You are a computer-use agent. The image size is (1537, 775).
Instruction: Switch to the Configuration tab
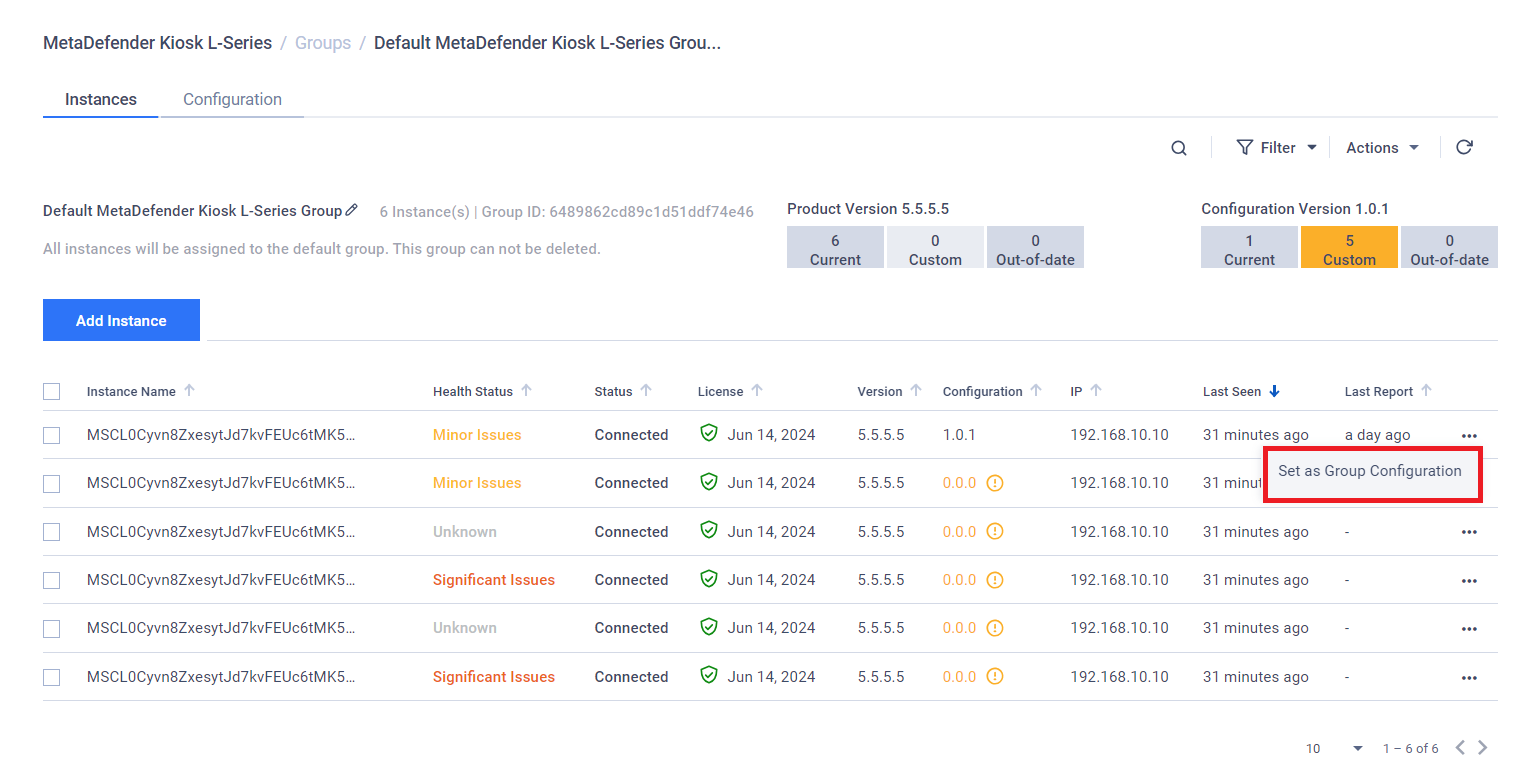[x=232, y=99]
